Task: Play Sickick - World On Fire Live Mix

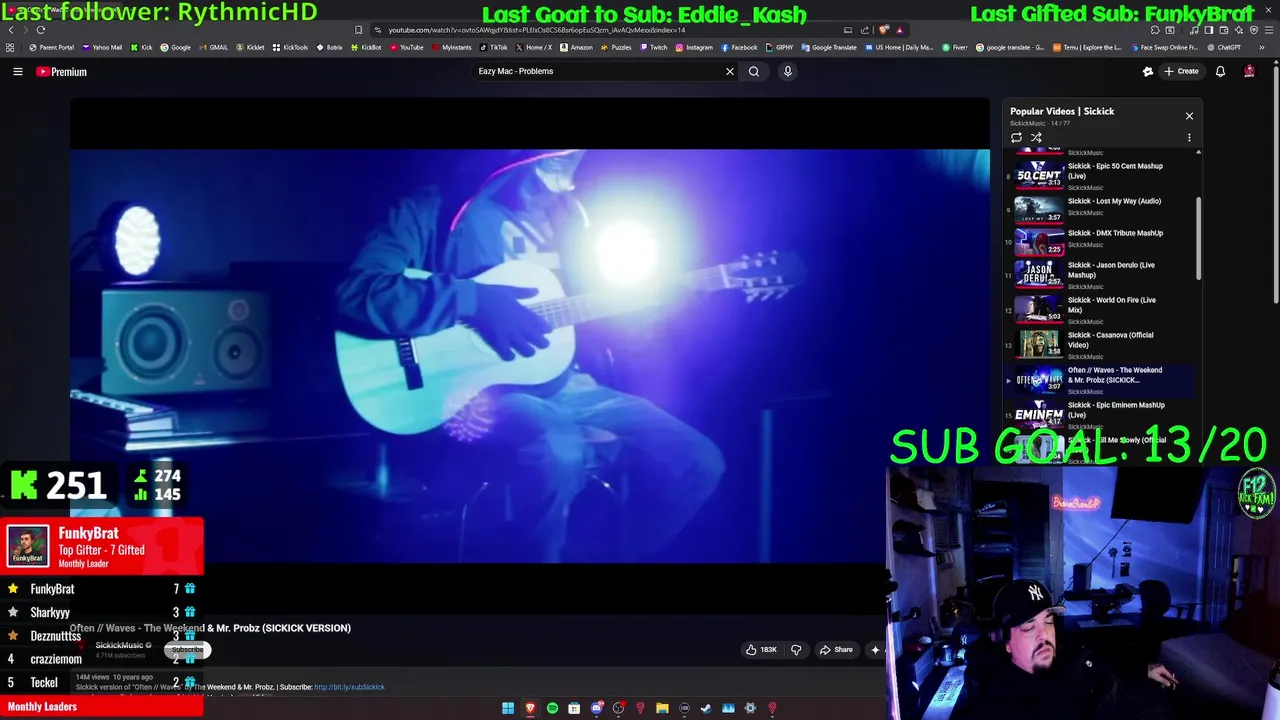Action: tap(1100, 309)
